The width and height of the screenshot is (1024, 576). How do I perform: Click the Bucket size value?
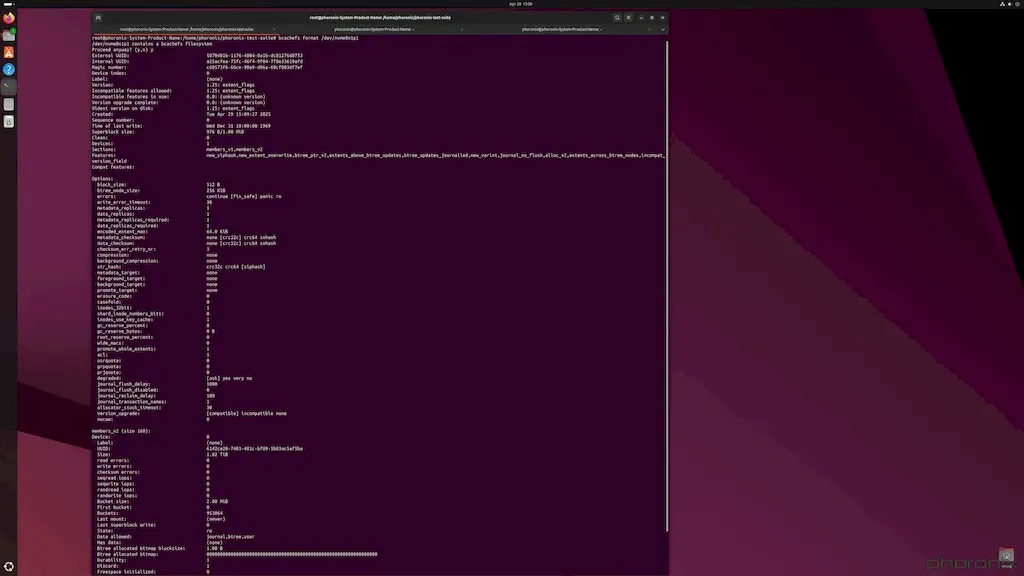pyautogui.click(x=217, y=502)
